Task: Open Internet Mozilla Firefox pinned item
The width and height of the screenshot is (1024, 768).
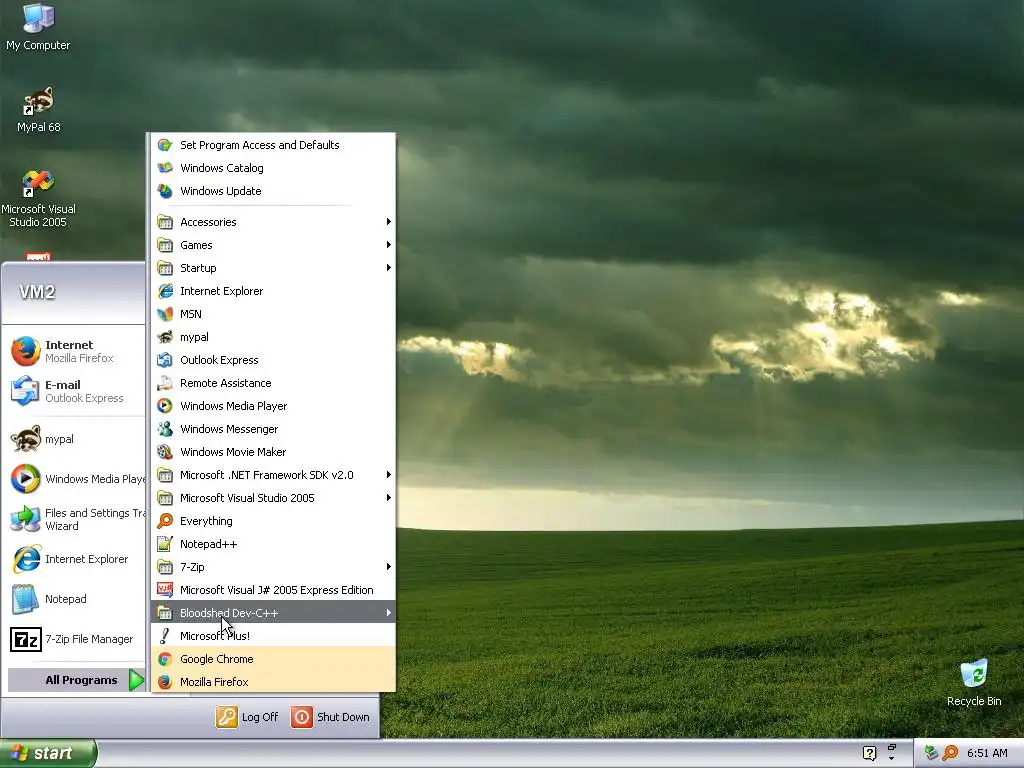Action: click(x=74, y=351)
